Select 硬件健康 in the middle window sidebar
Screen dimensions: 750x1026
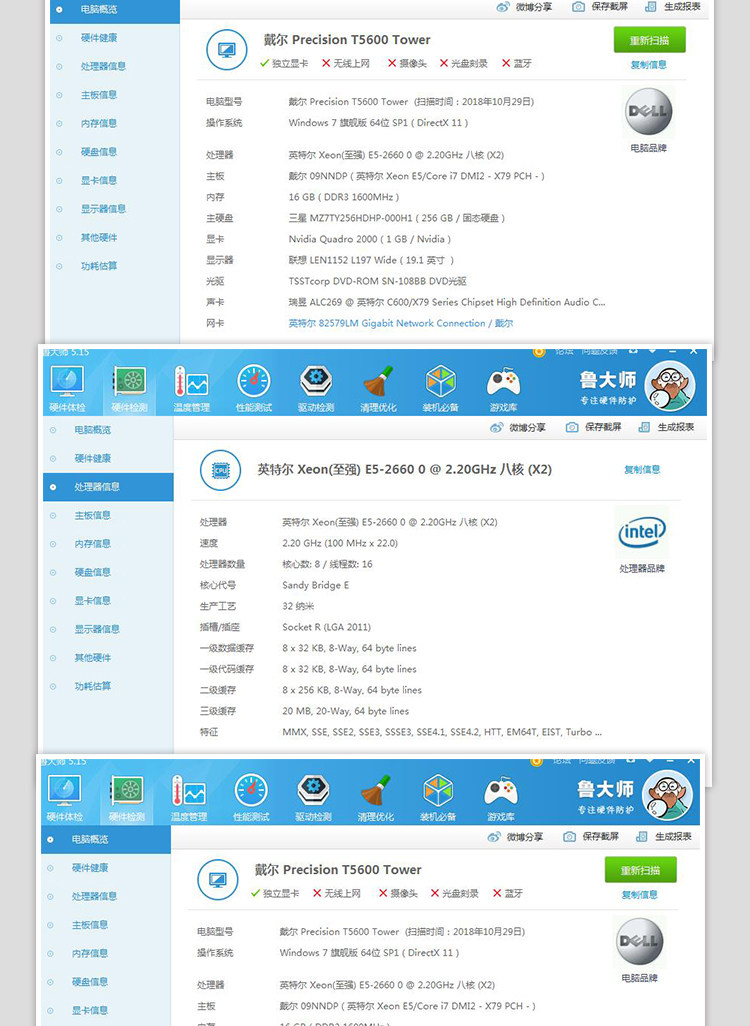click(108, 458)
